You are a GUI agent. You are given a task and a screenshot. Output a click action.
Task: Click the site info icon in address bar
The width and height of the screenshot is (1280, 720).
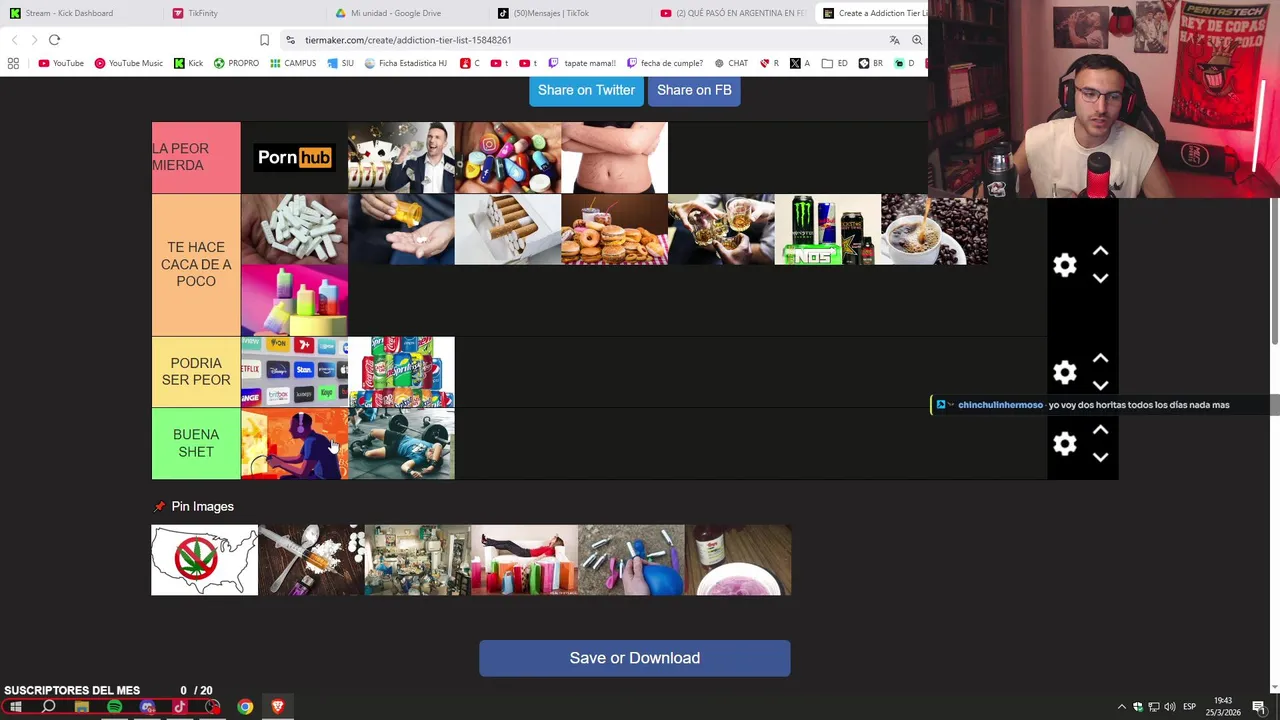290,40
